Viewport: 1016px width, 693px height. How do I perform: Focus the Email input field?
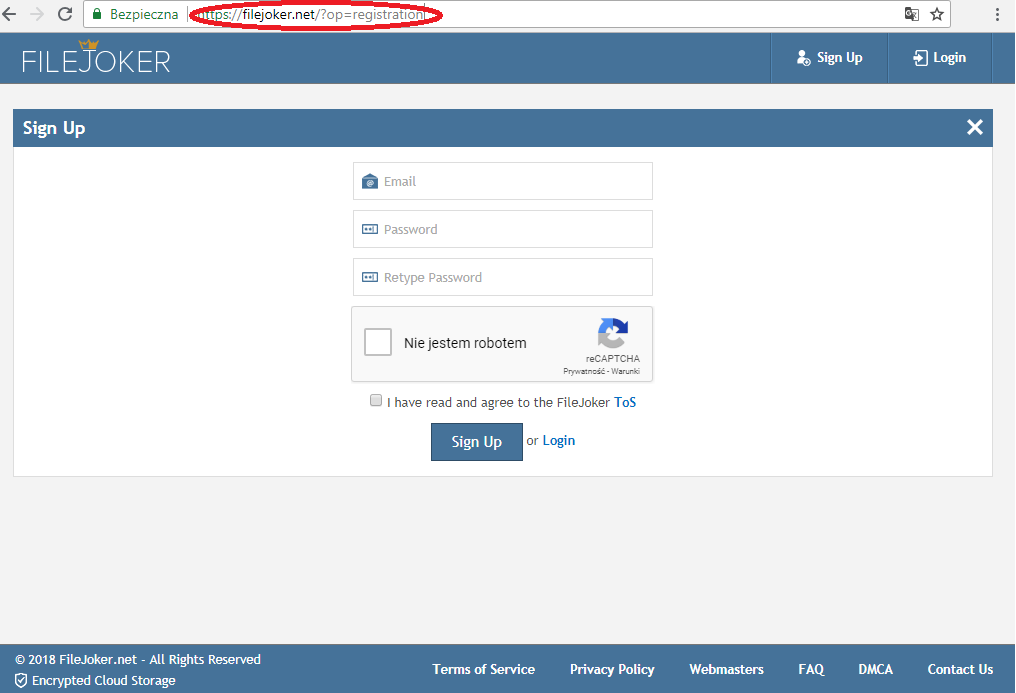click(503, 181)
